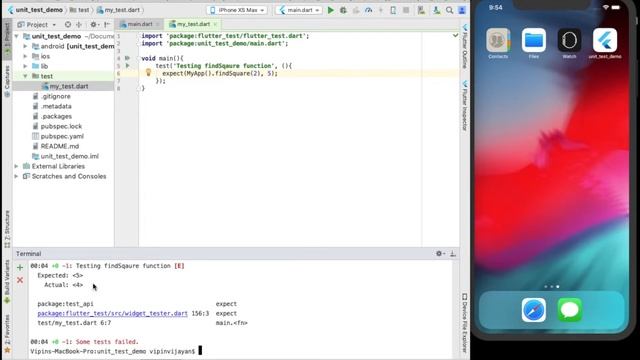Image resolution: width=640 pixels, height=360 pixels.
Task: Select unit_test_demo.iml in the project tree
Action: click(x=64, y=156)
